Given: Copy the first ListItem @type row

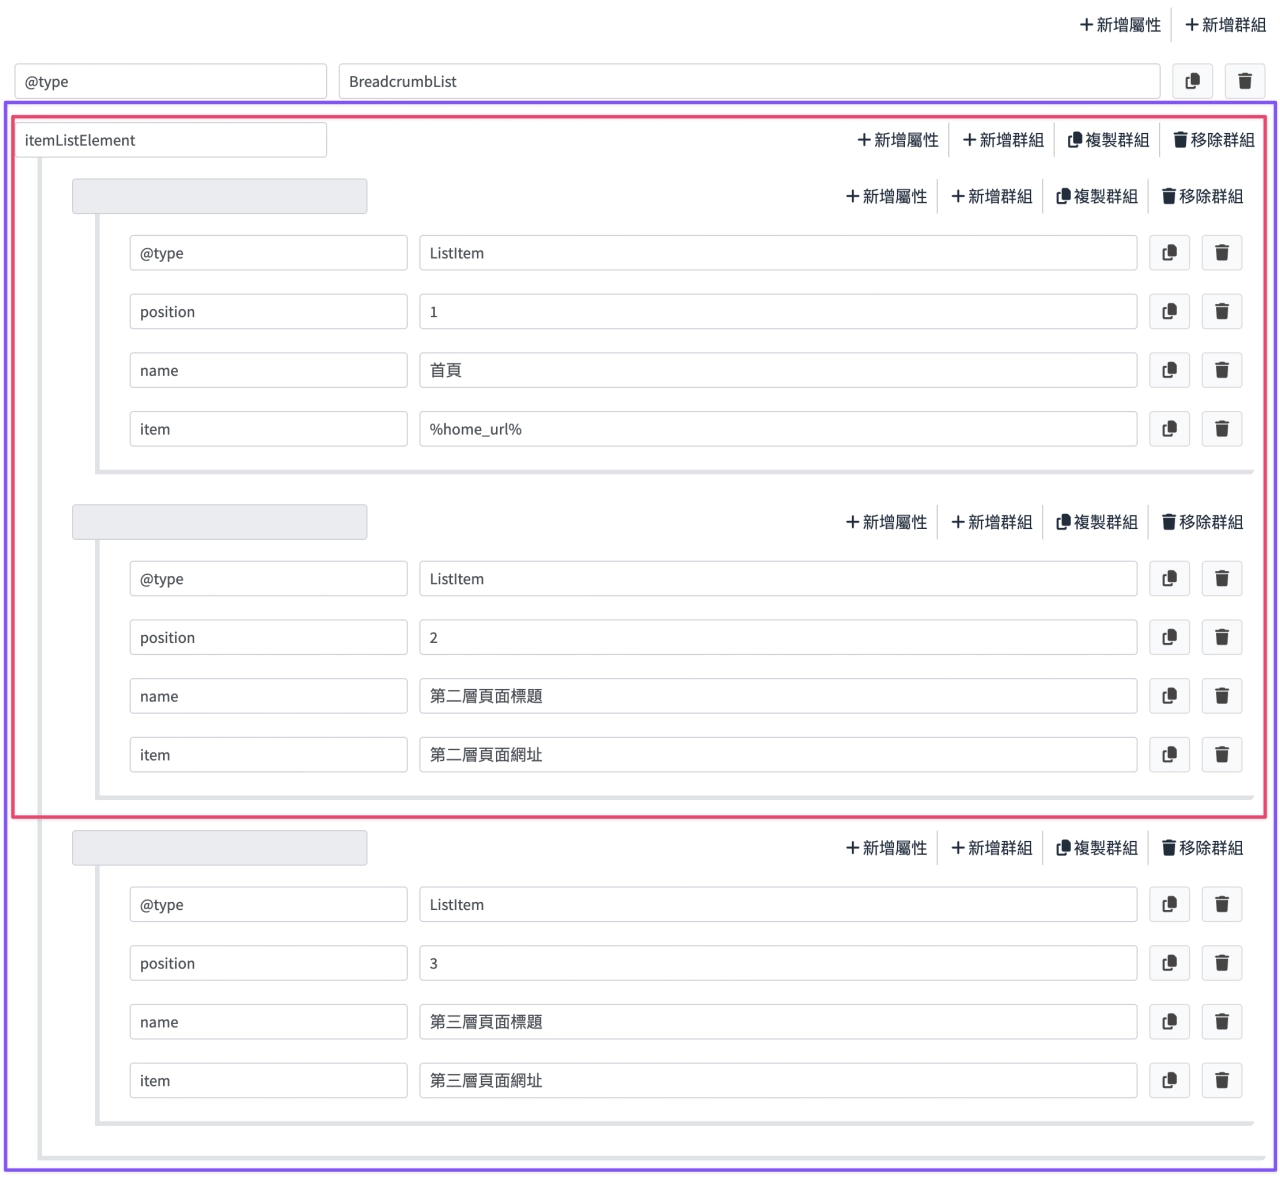Looking at the screenshot, I should click(x=1170, y=253).
